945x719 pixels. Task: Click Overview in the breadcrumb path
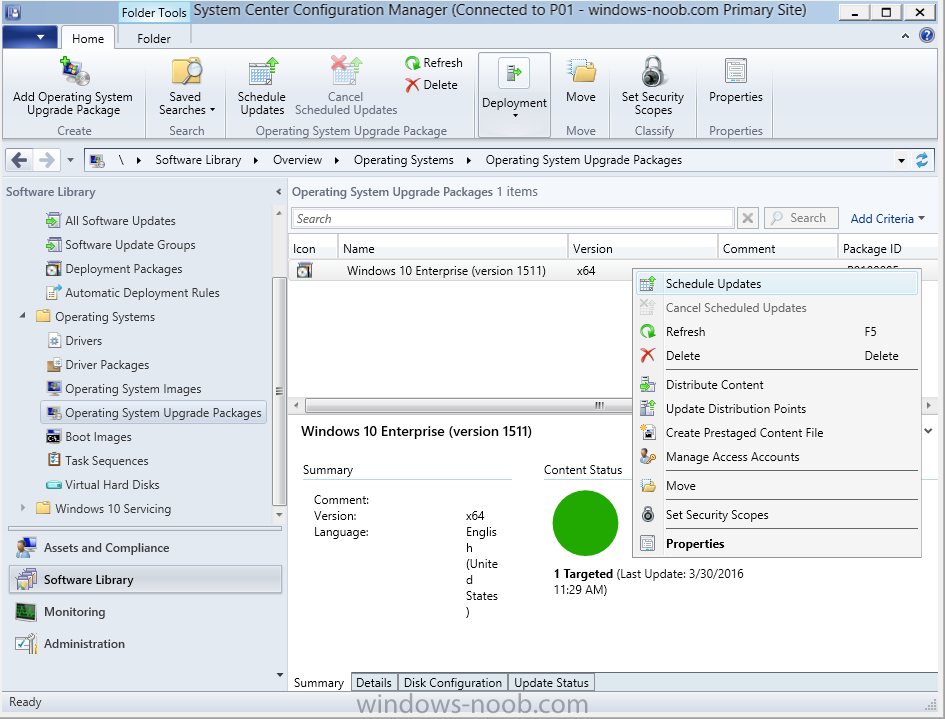tap(297, 160)
